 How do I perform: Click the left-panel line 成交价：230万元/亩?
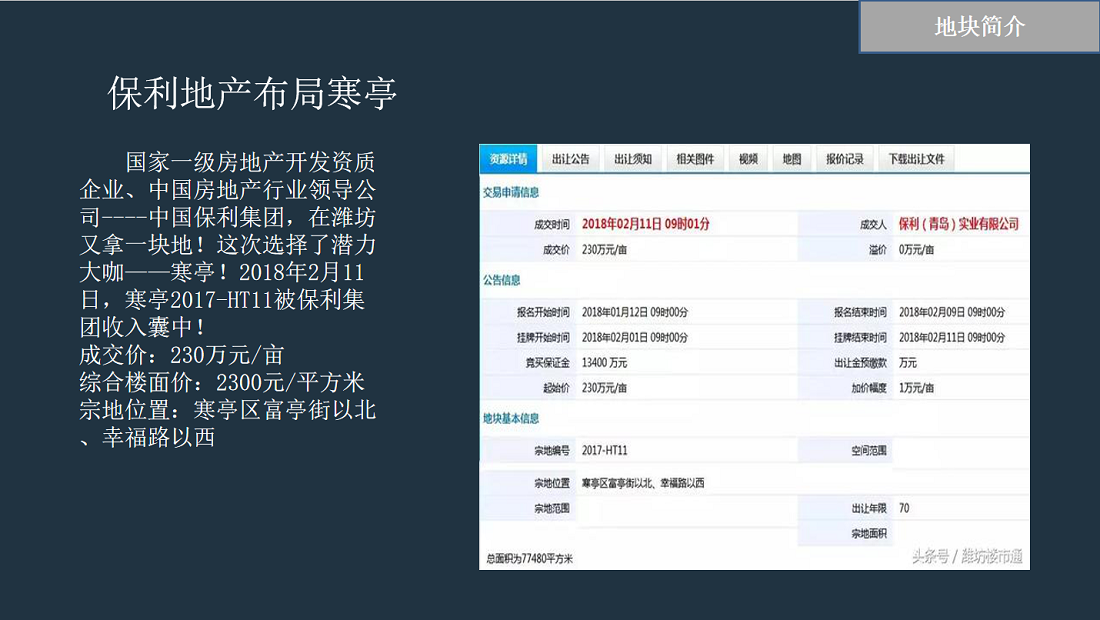pyautogui.click(x=182, y=355)
